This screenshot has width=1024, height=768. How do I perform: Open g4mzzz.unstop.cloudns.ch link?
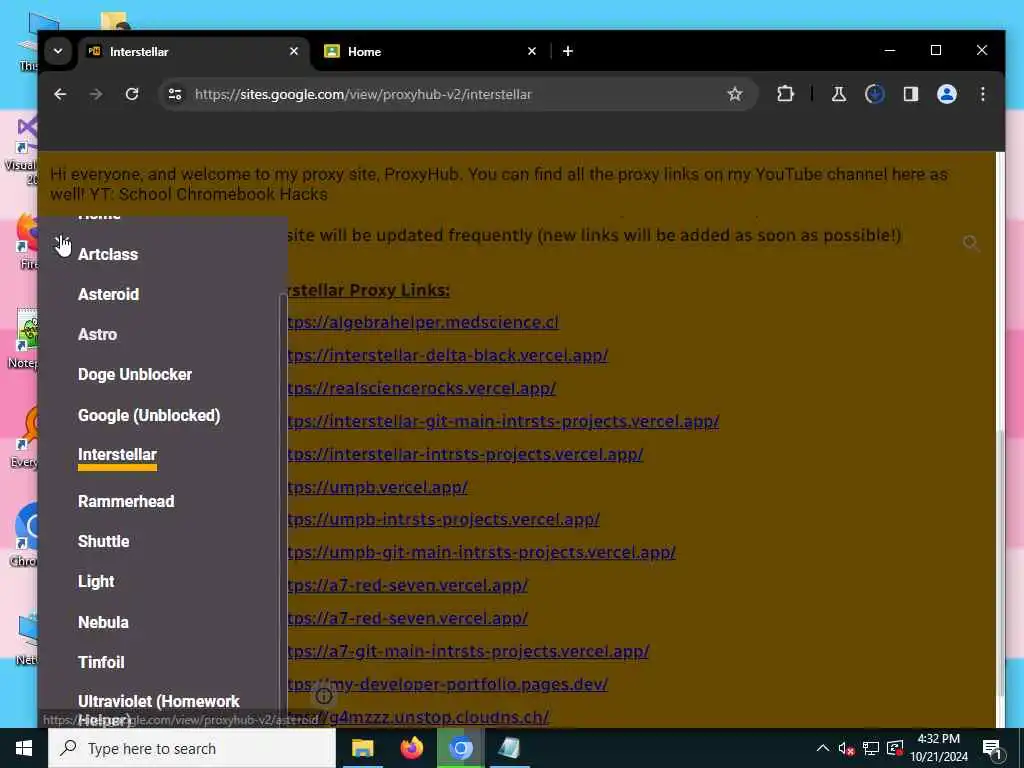pyautogui.click(x=419, y=717)
